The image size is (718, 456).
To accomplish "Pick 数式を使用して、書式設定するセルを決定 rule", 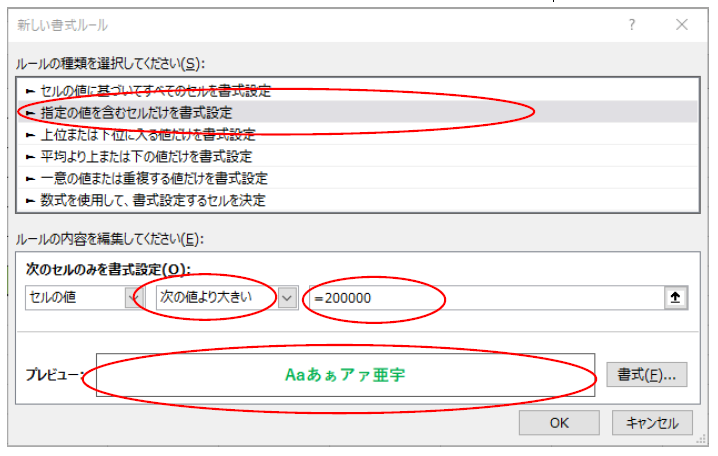I will pos(150,200).
